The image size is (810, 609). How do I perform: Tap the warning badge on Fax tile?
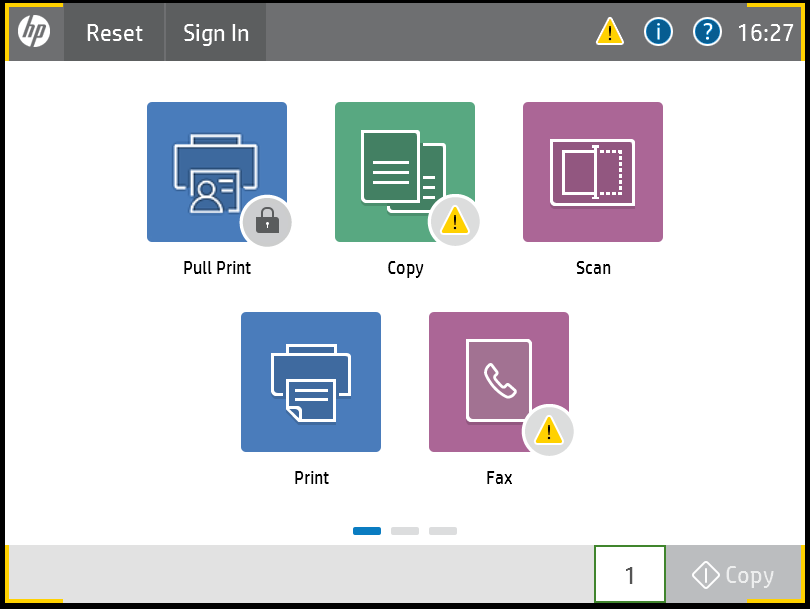pos(548,431)
